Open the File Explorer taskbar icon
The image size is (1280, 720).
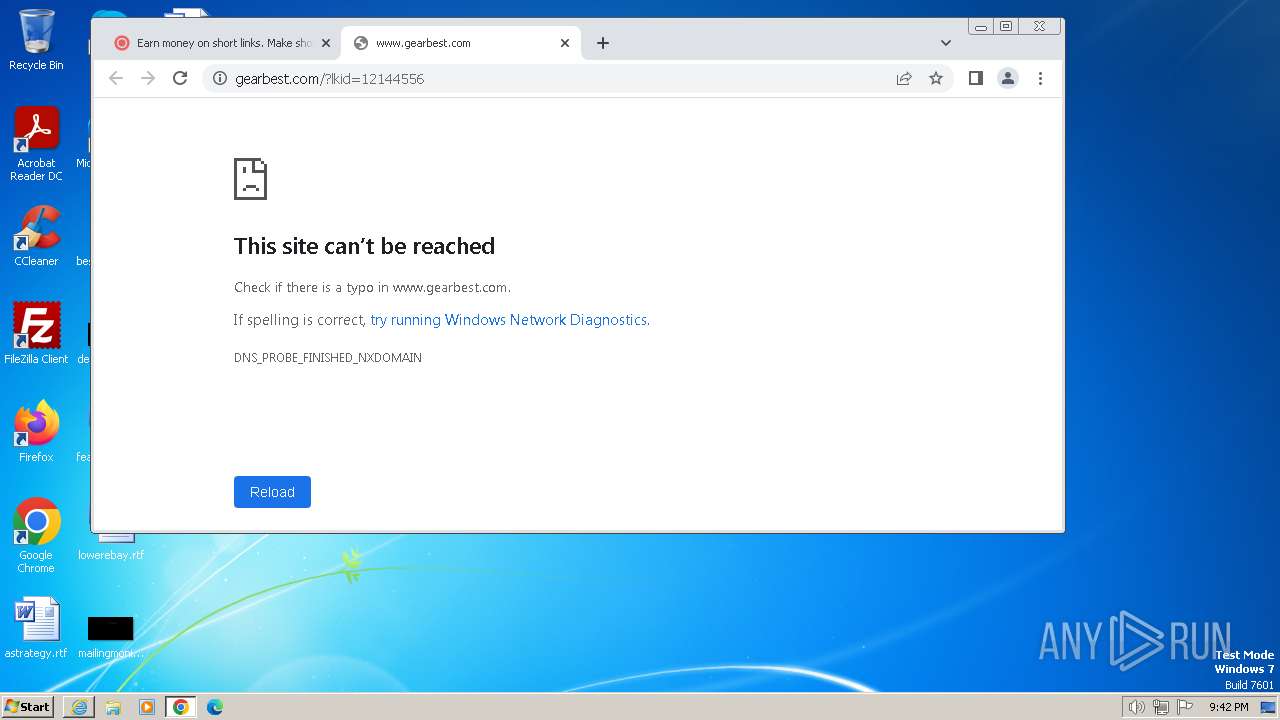[113, 707]
